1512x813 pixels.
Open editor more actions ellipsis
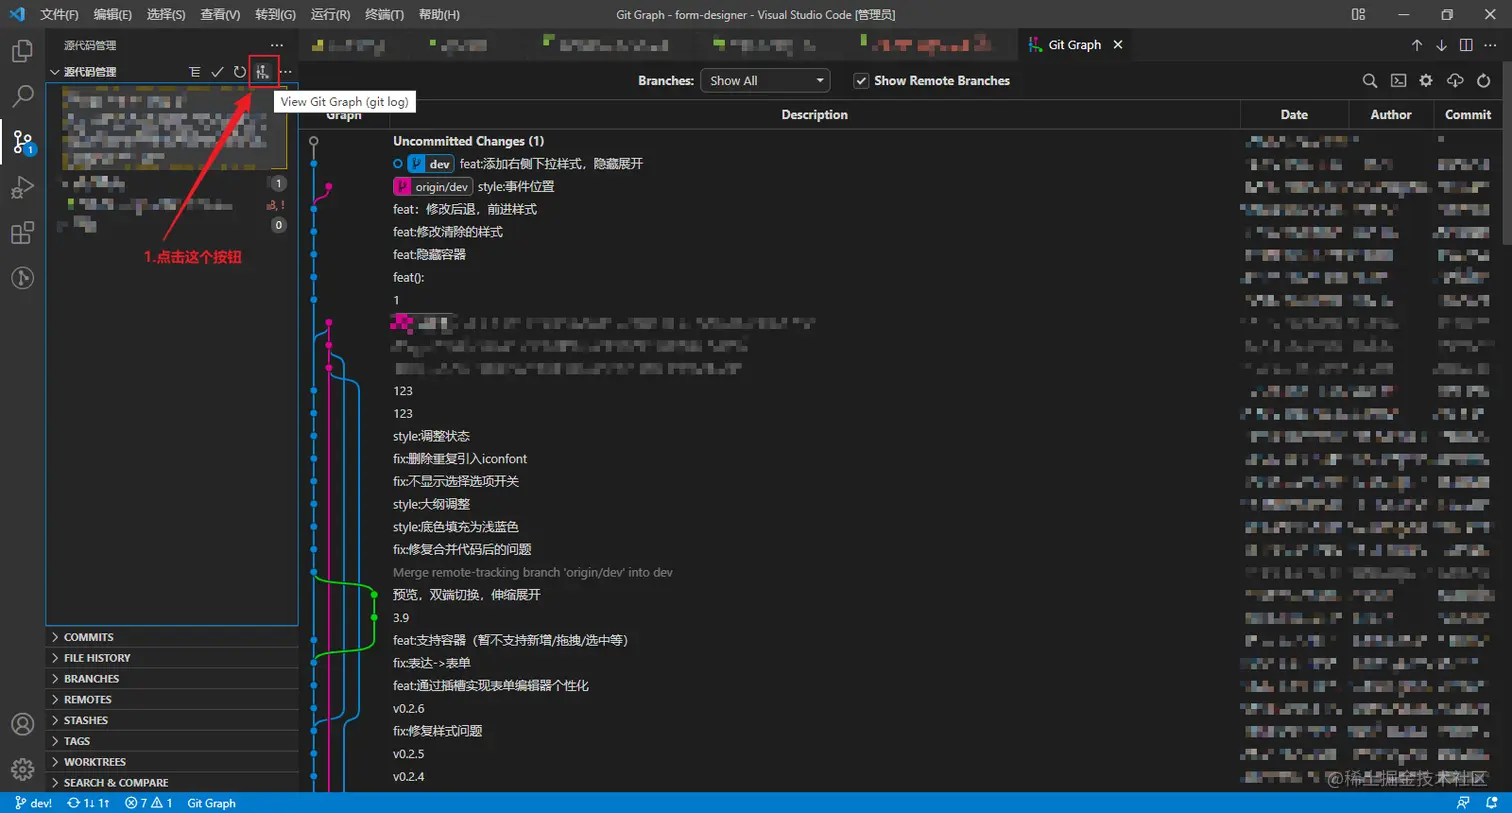click(x=1490, y=45)
